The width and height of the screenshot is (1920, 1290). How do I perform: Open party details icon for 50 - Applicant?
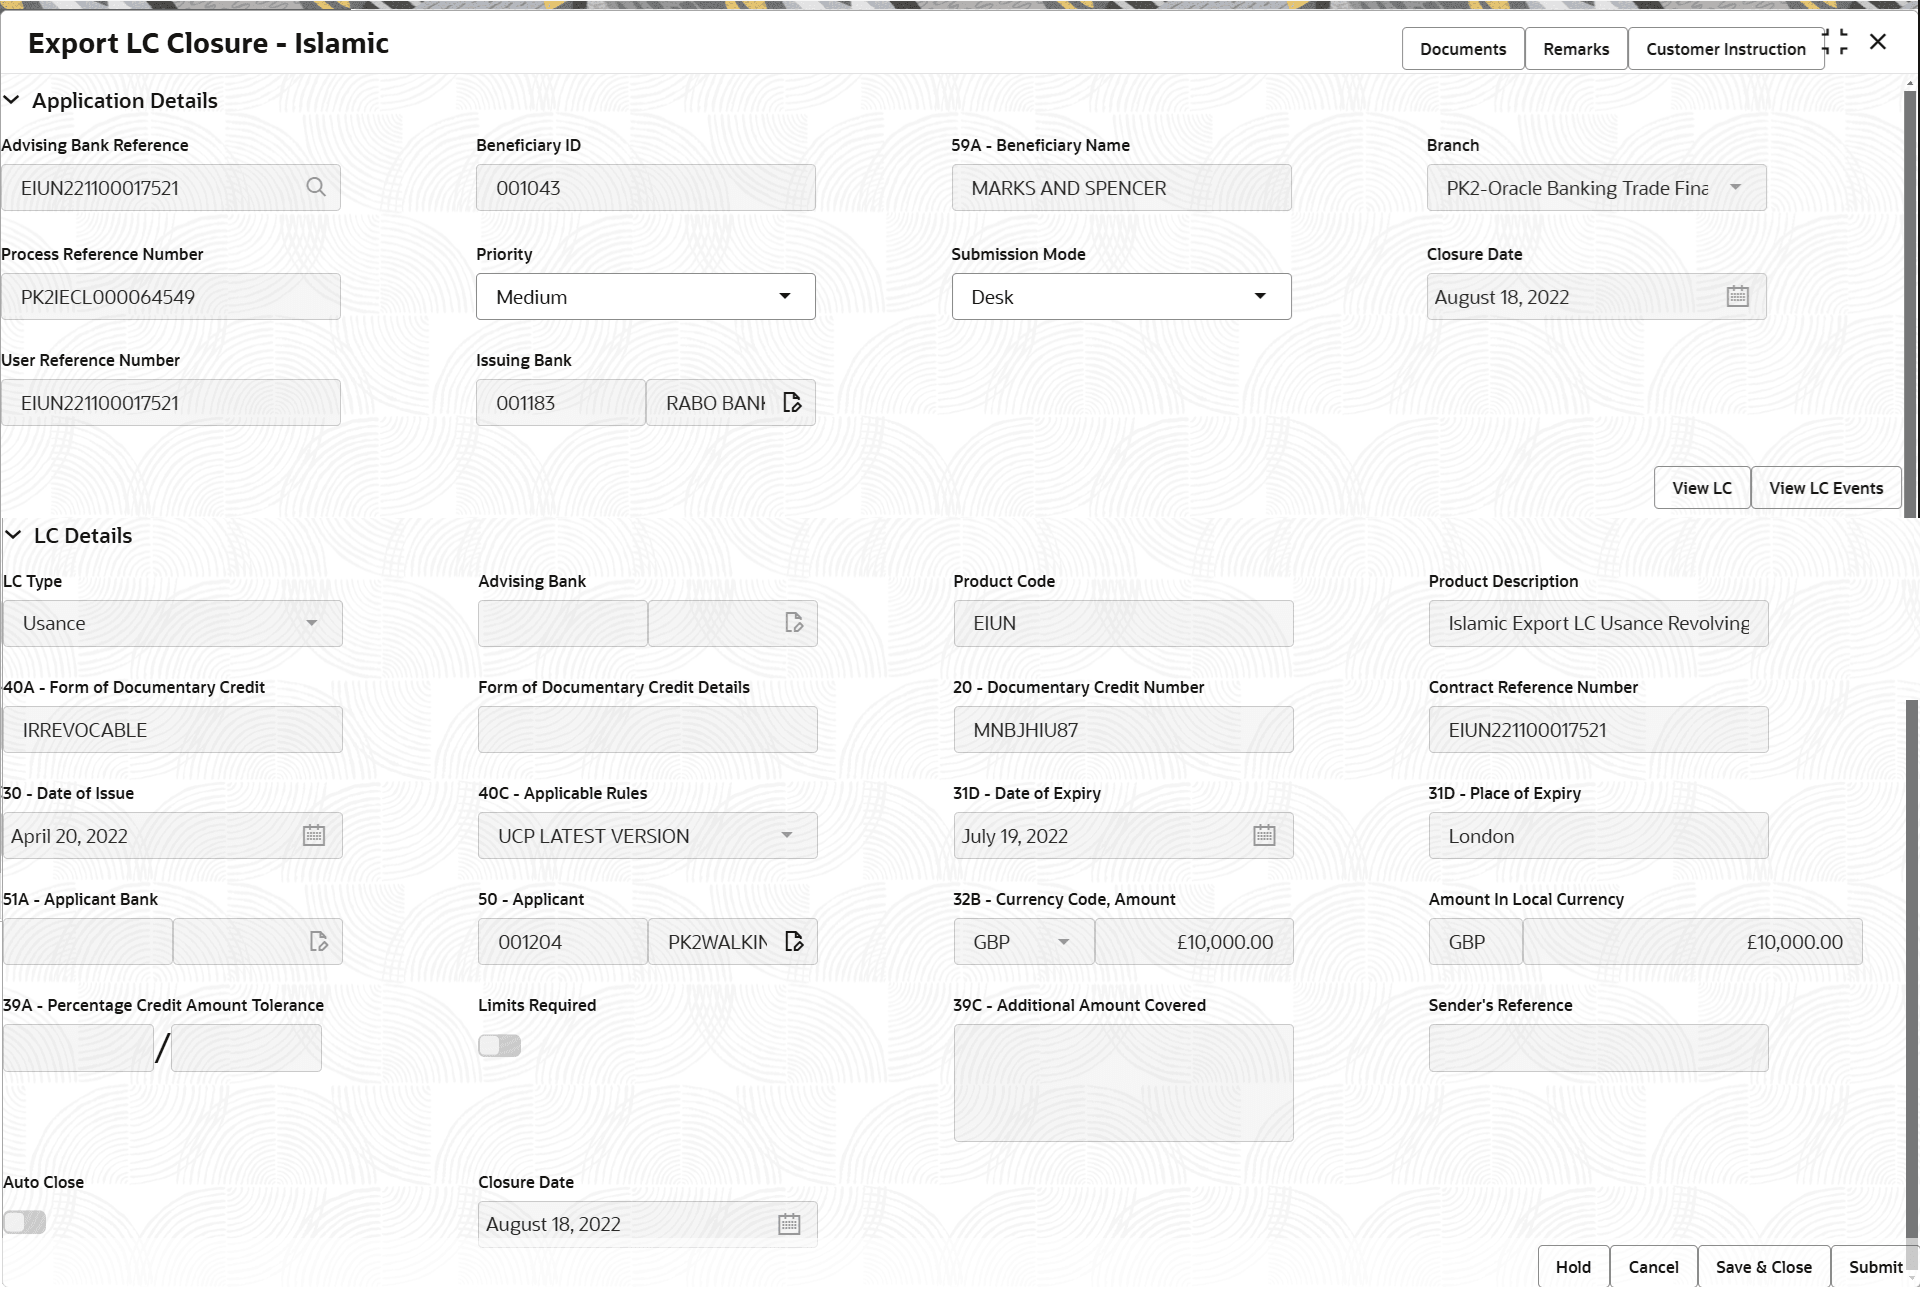pos(794,941)
